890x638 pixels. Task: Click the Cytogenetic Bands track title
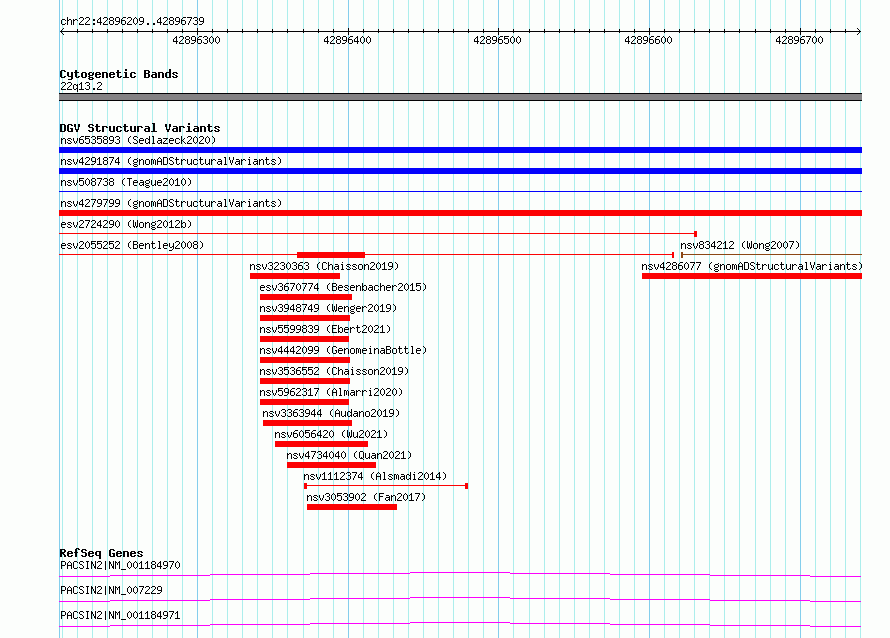click(x=119, y=74)
